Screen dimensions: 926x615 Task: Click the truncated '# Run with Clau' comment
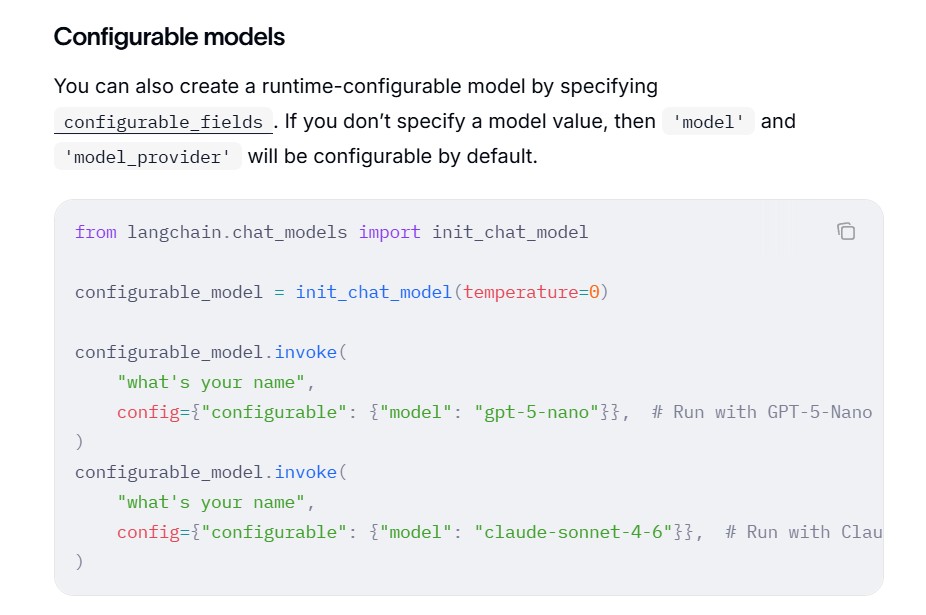click(x=803, y=532)
